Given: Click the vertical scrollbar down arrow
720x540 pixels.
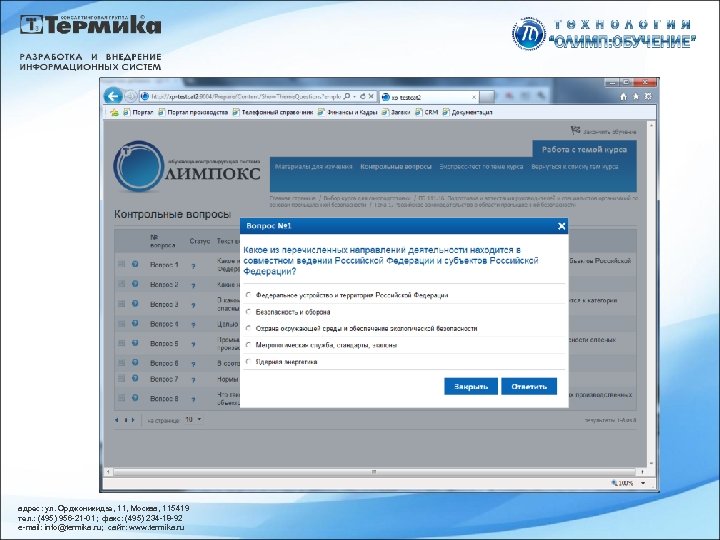Looking at the screenshot, I should pyautogui.click(x=651, y=463).
